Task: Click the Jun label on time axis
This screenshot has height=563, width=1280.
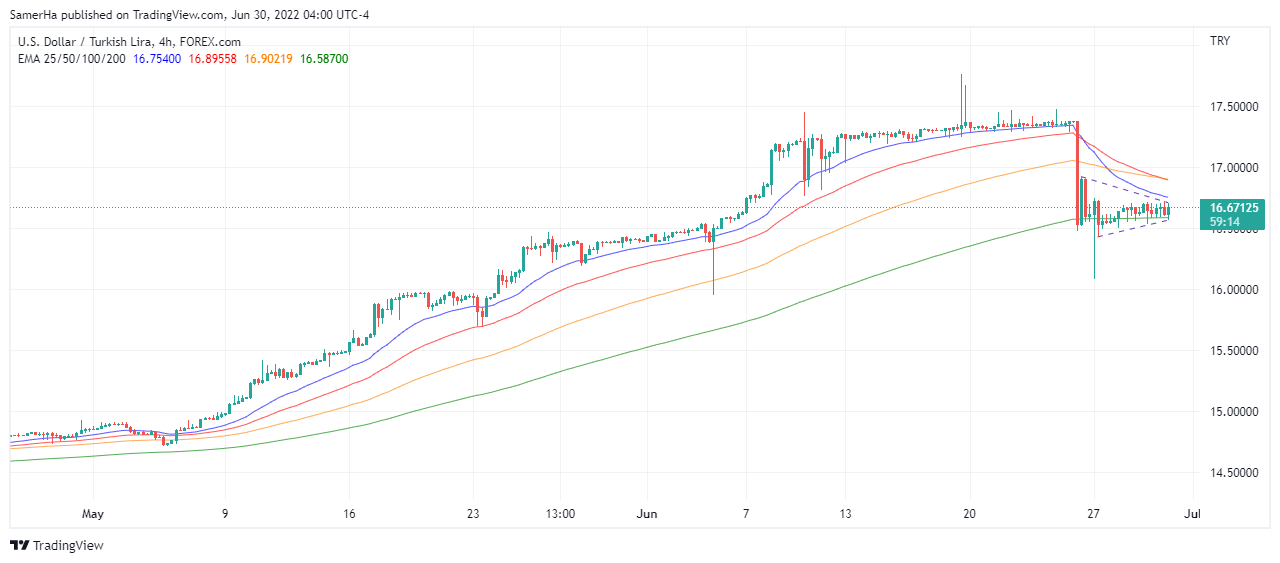Action: click(x=647, y=514)
